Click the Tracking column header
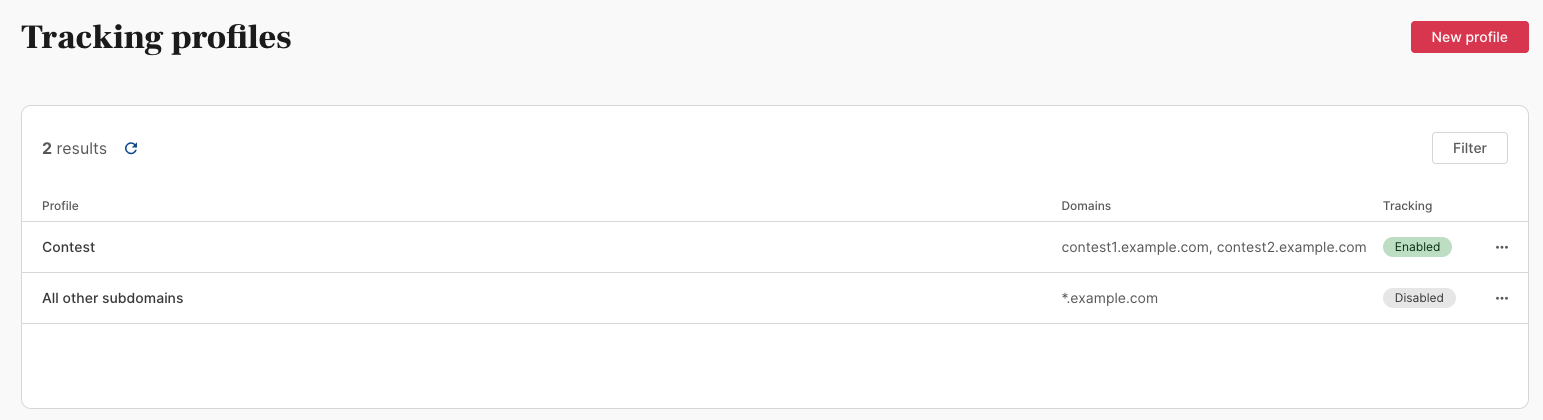 pos(1407,206)
